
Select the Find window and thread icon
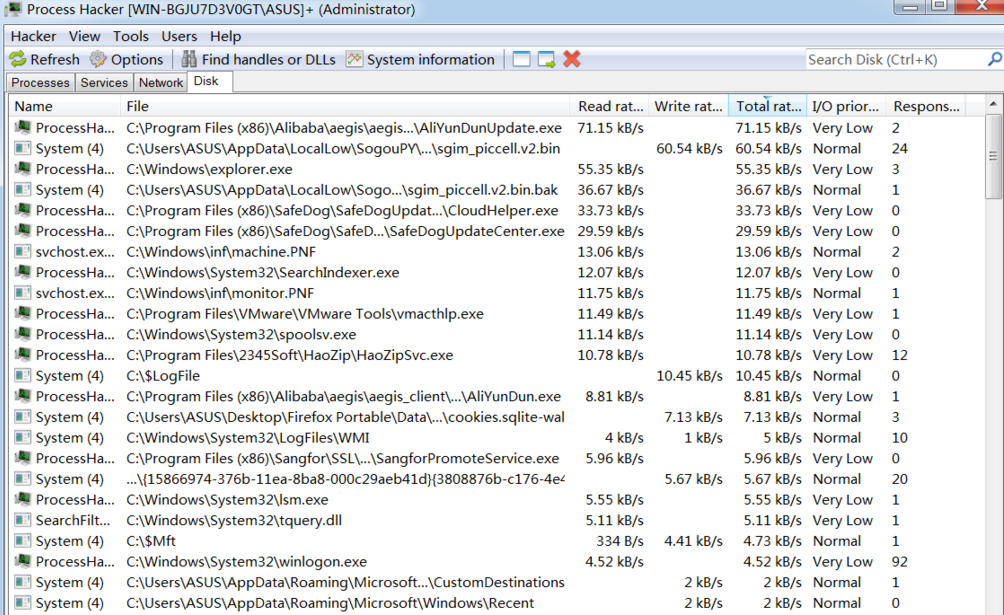coord(545,59)
